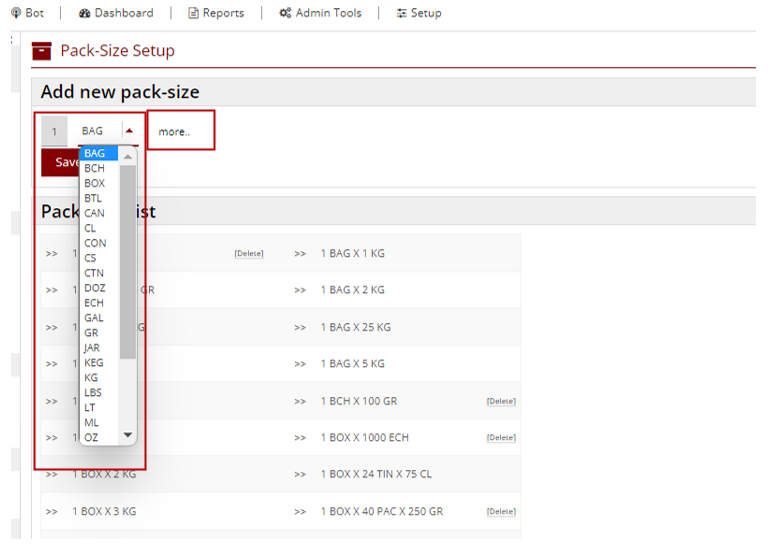773x548 pixels.
Task: Choose KG in the unit dropdown list
Action: tap(92, 378)
